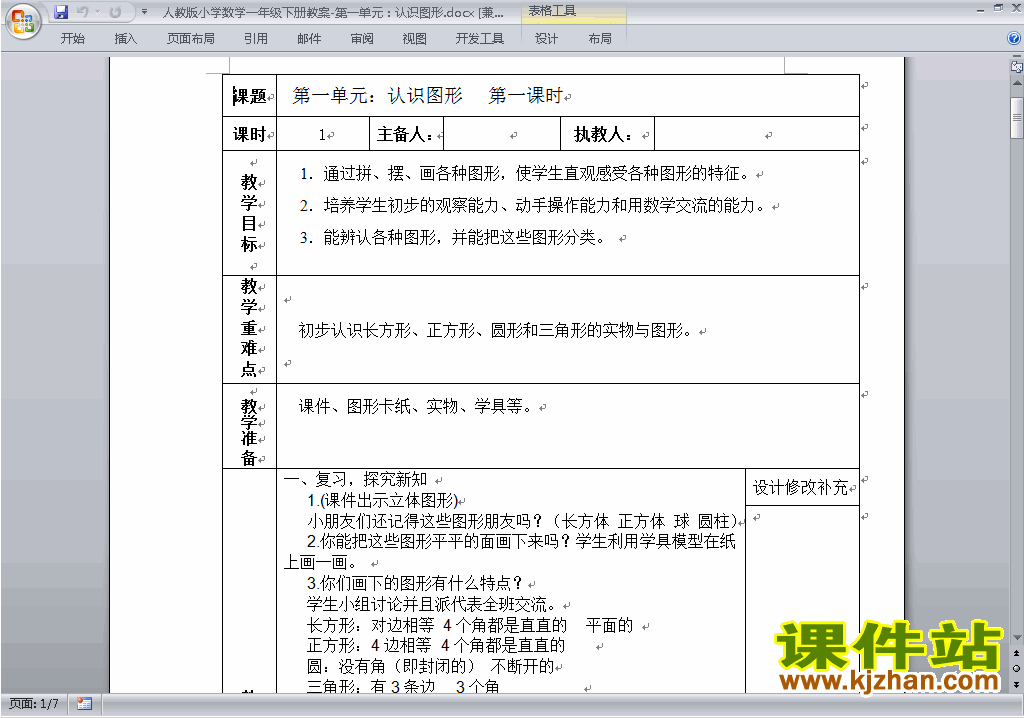This screenshot has width=1024, height=718.
Task: Expand Customize Quick Access Toolbar dropdown
Action: tap(144, 12)
